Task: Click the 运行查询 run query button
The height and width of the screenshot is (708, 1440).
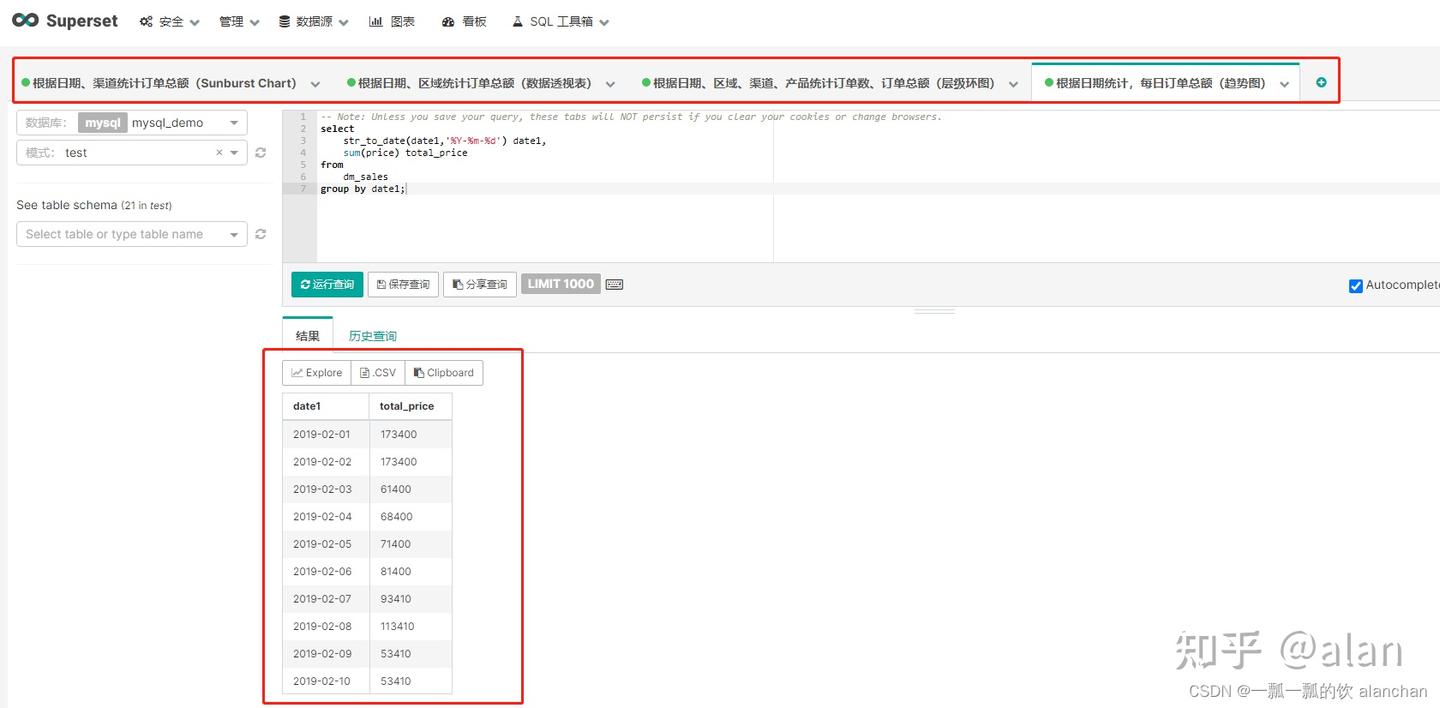Action: 326,284
